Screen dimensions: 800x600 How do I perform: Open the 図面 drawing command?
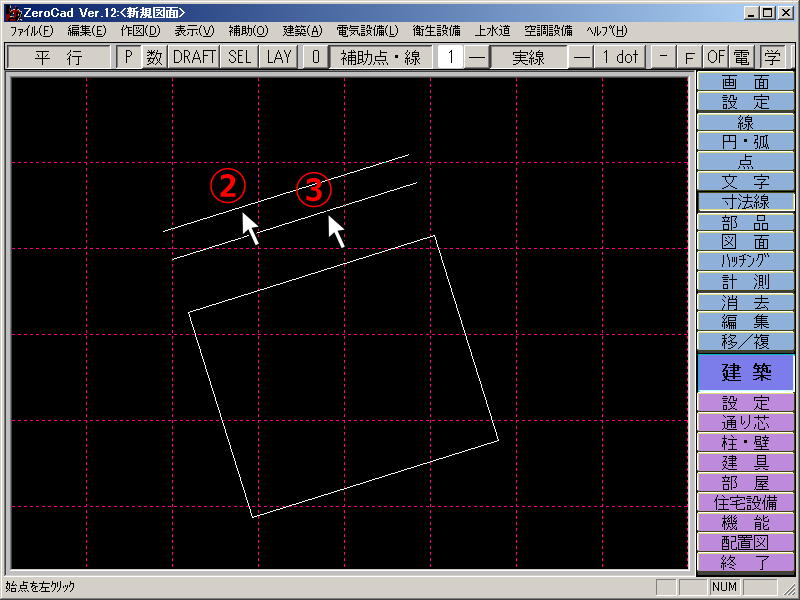pos(745,241)
